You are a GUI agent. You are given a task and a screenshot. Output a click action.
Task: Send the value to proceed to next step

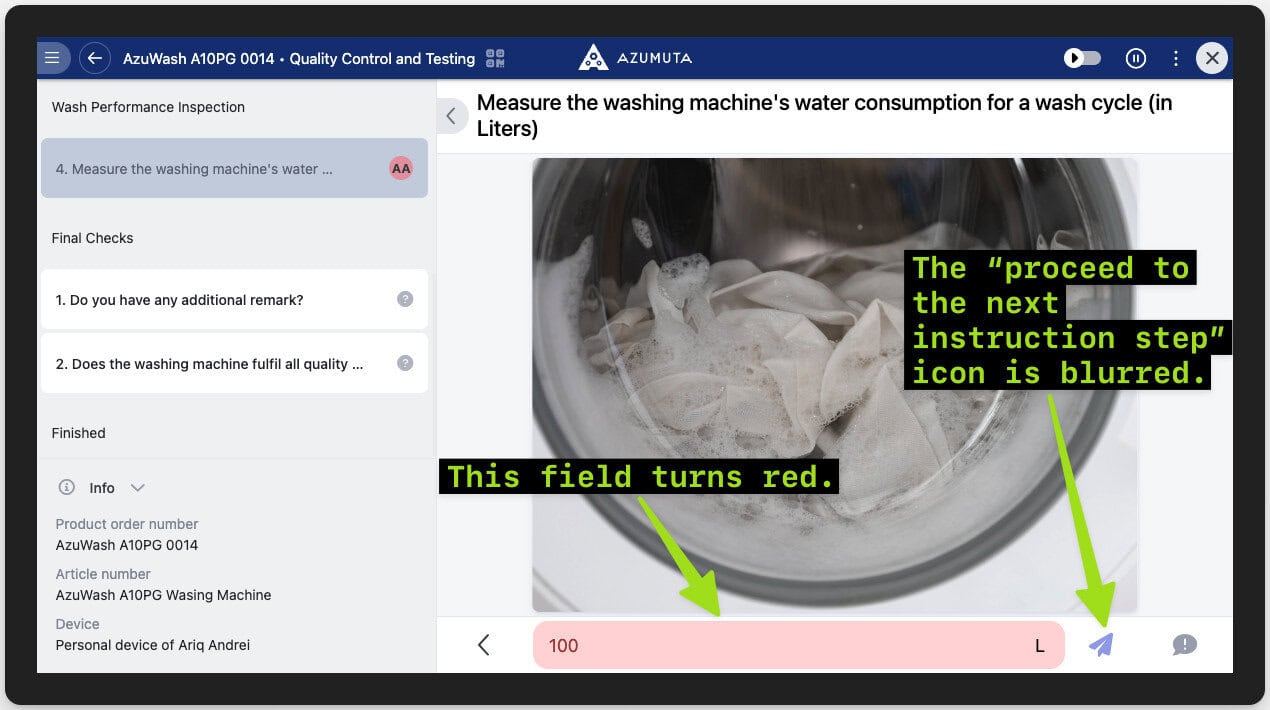tap(1100, 645)
